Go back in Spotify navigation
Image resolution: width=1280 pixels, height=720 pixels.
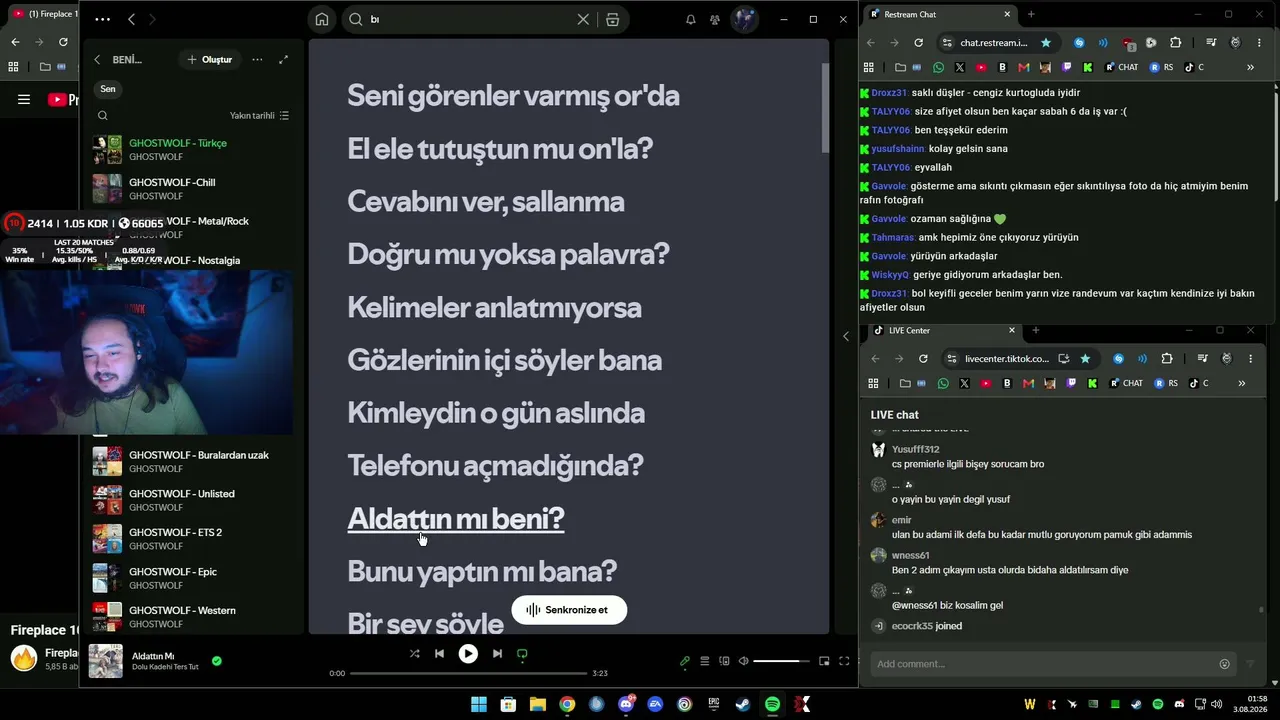131,19
